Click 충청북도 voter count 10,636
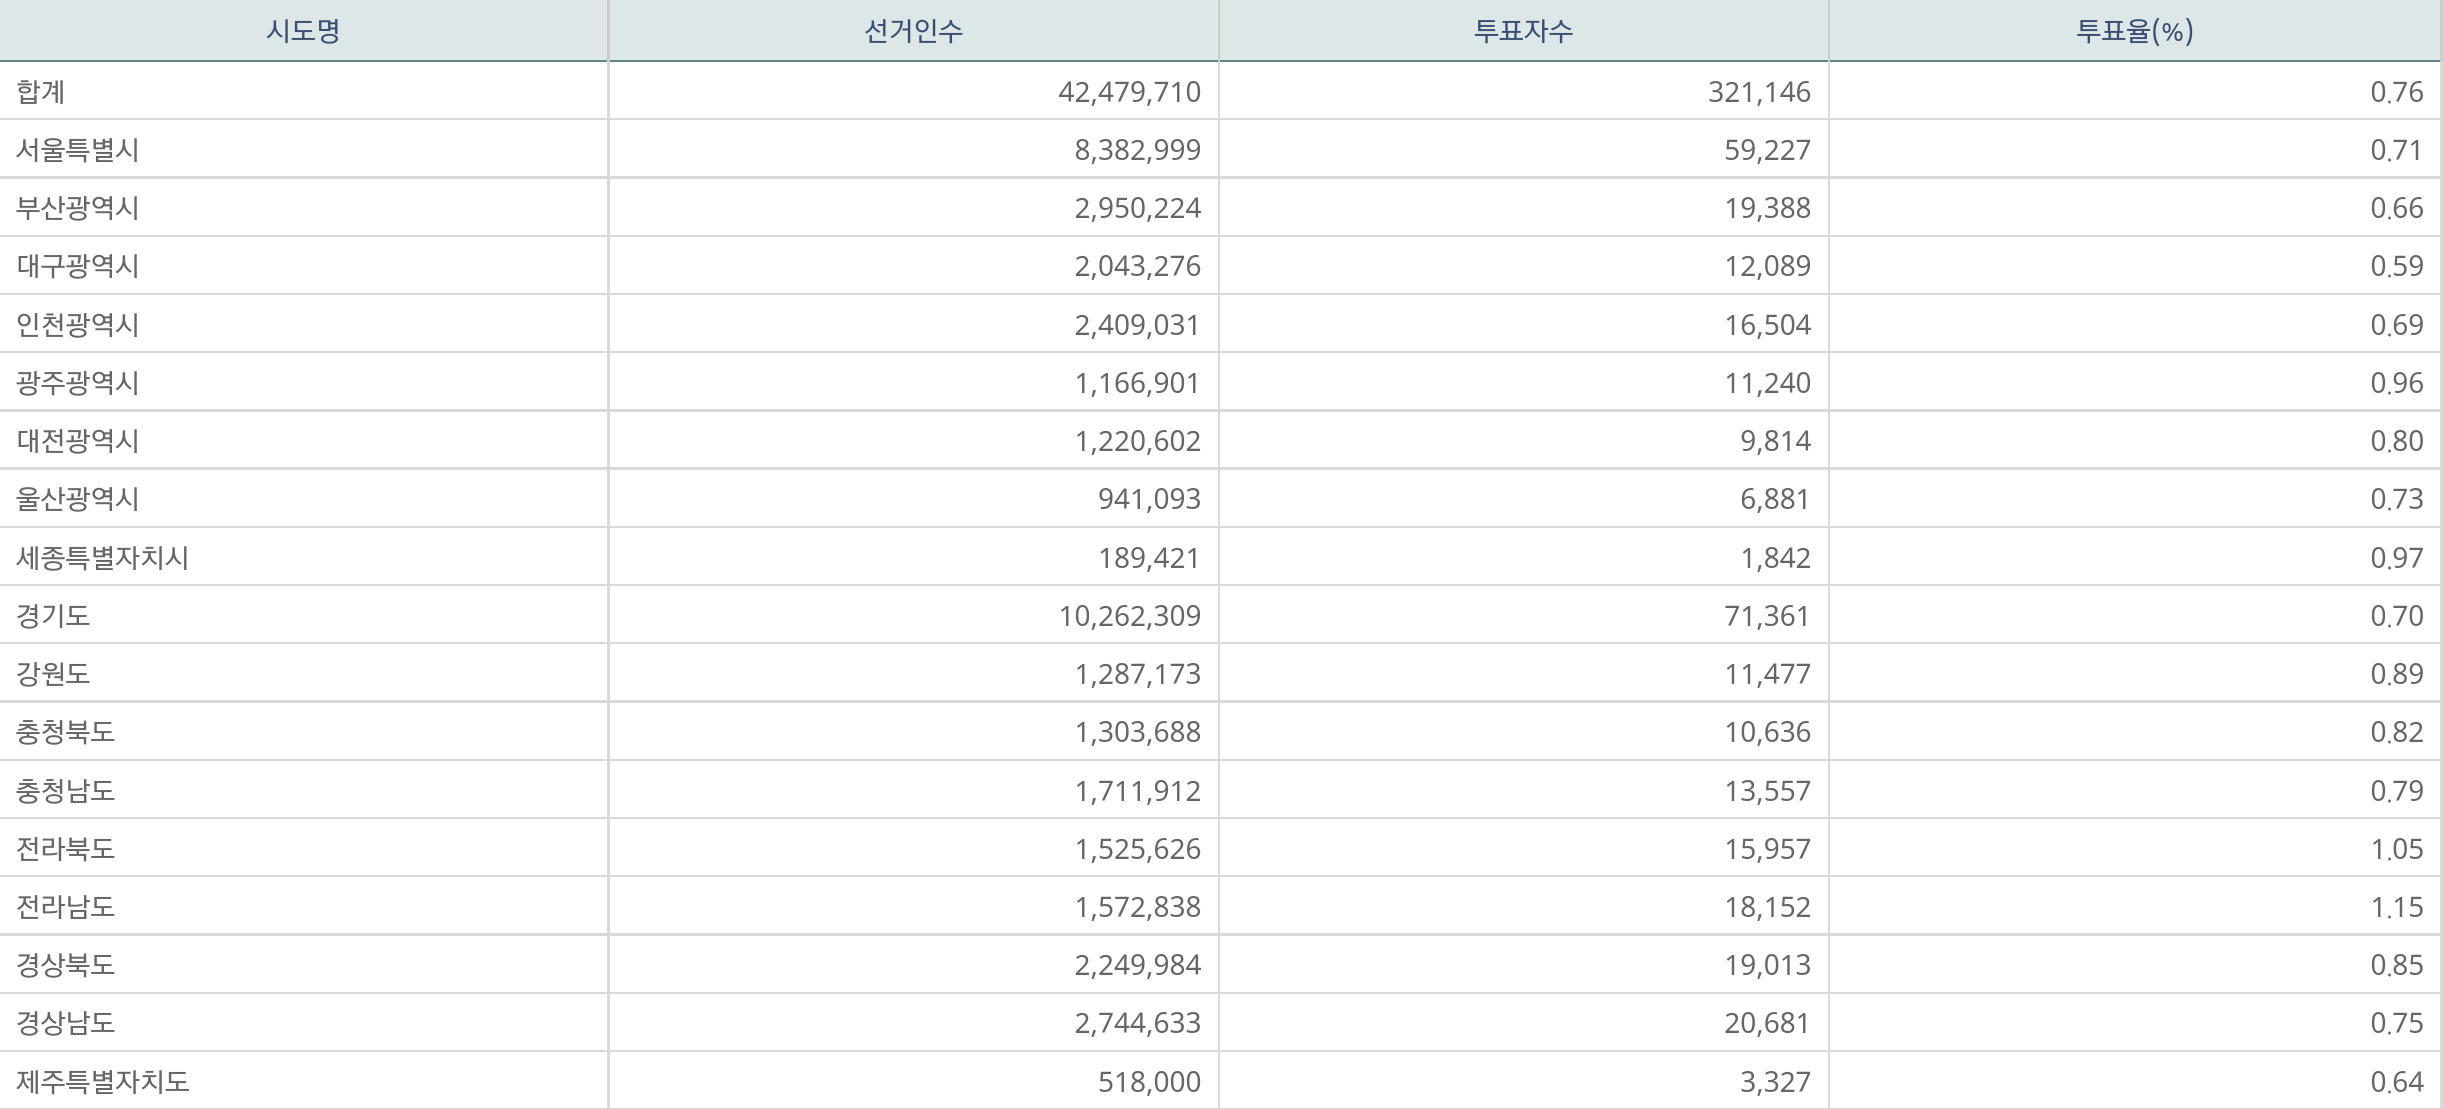Screen dimensions: 2443x1109 1767,732
